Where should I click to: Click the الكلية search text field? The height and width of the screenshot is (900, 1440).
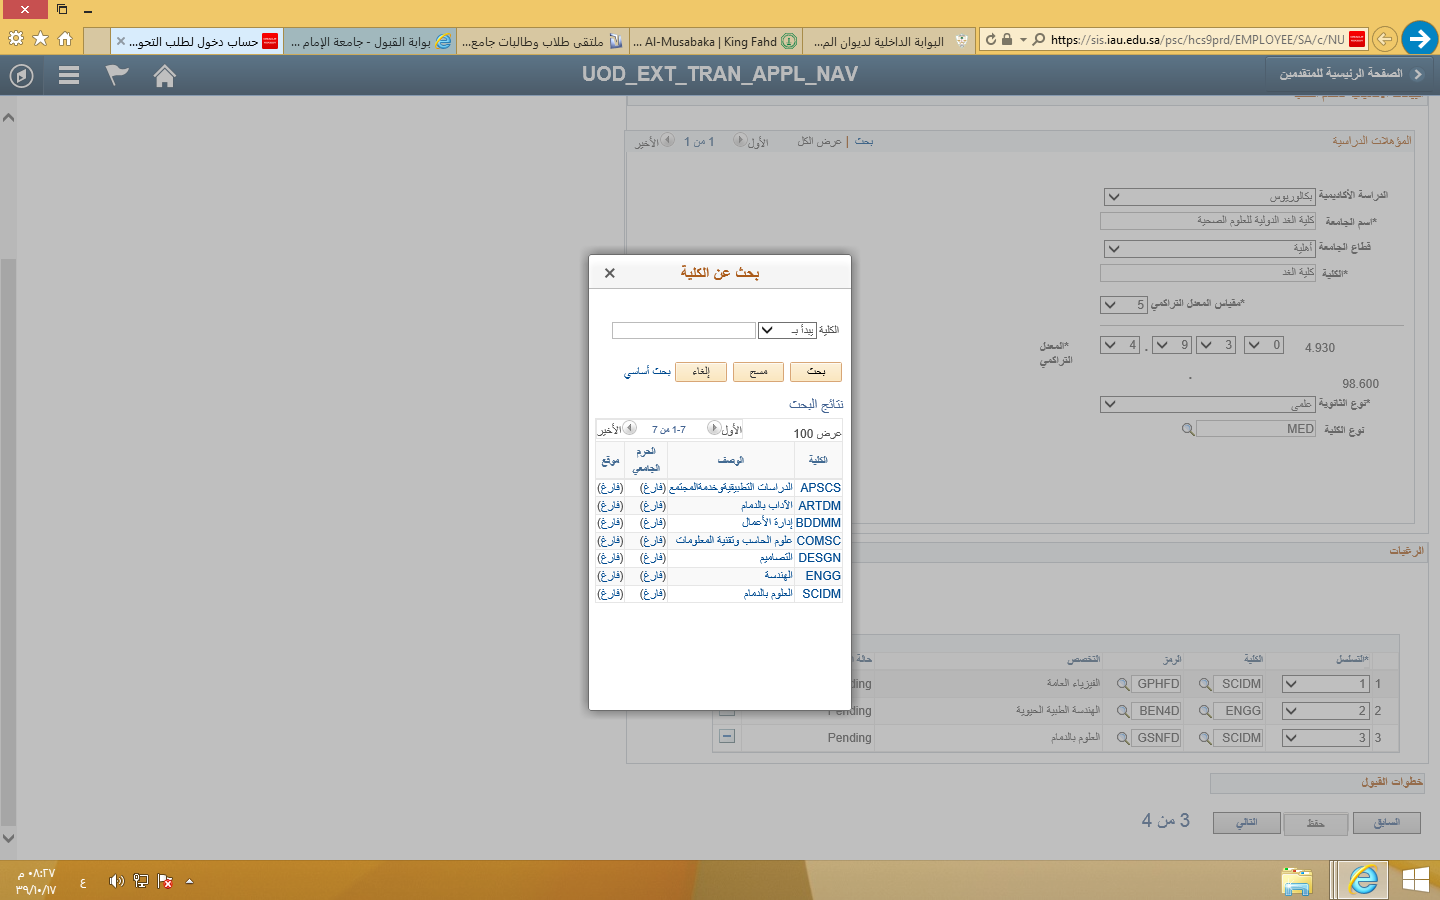[x=684, y=330]
